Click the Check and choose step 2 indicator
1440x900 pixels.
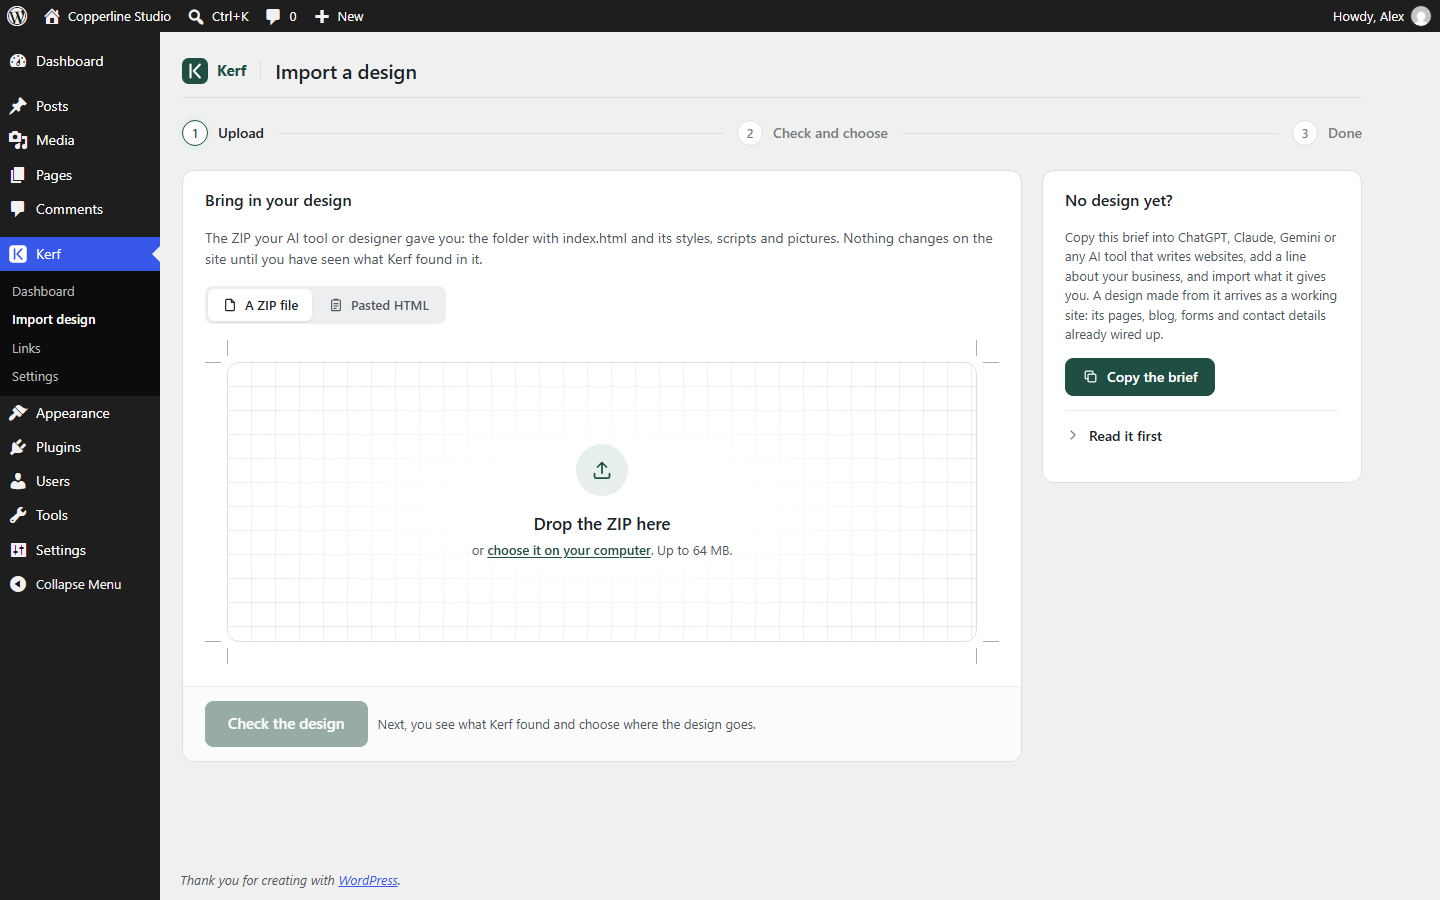pos(813,133)
